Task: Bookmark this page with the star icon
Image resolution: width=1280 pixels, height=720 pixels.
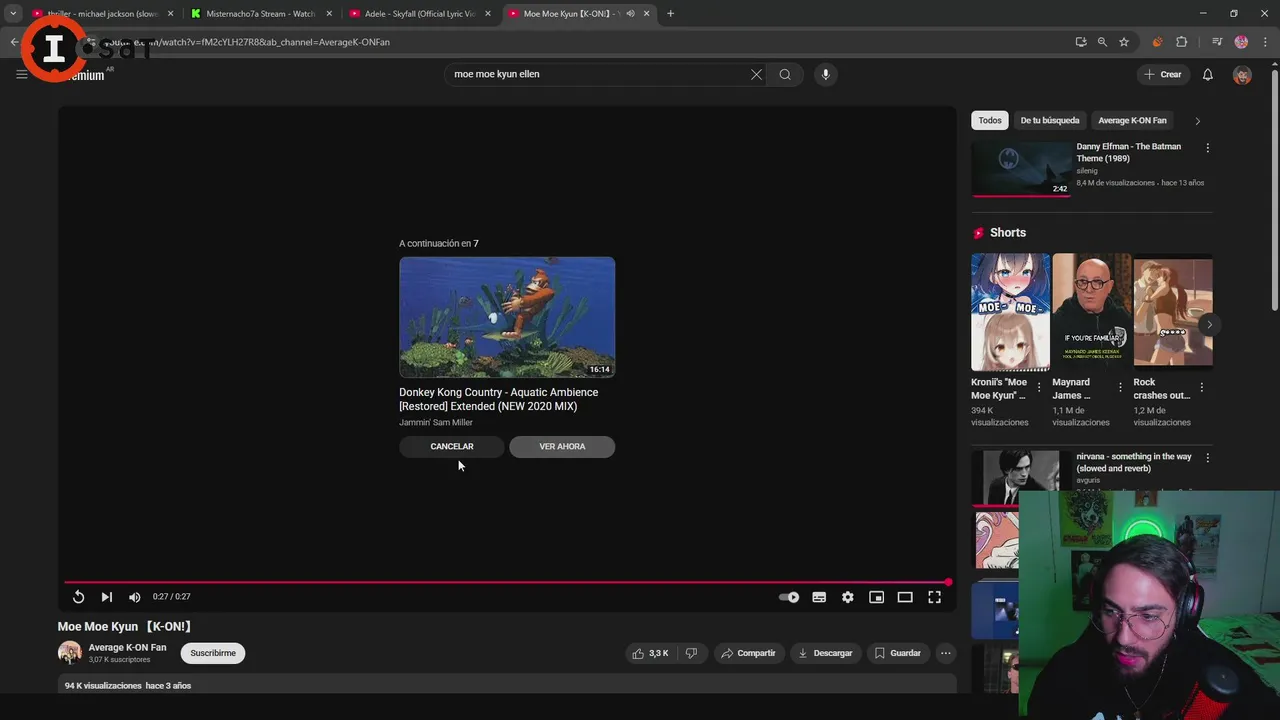Action: 1124,42
